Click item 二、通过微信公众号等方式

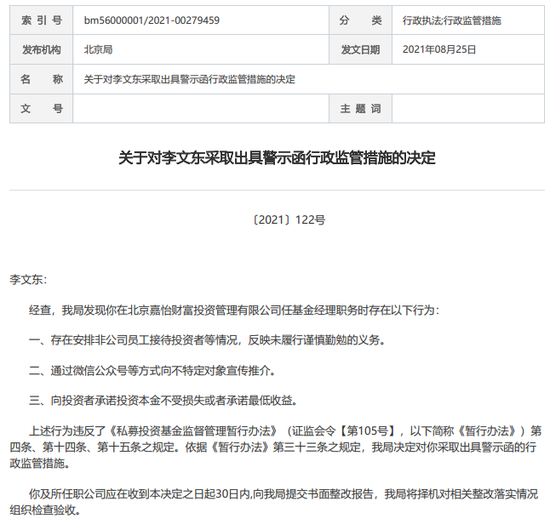(x=152, y=370)
